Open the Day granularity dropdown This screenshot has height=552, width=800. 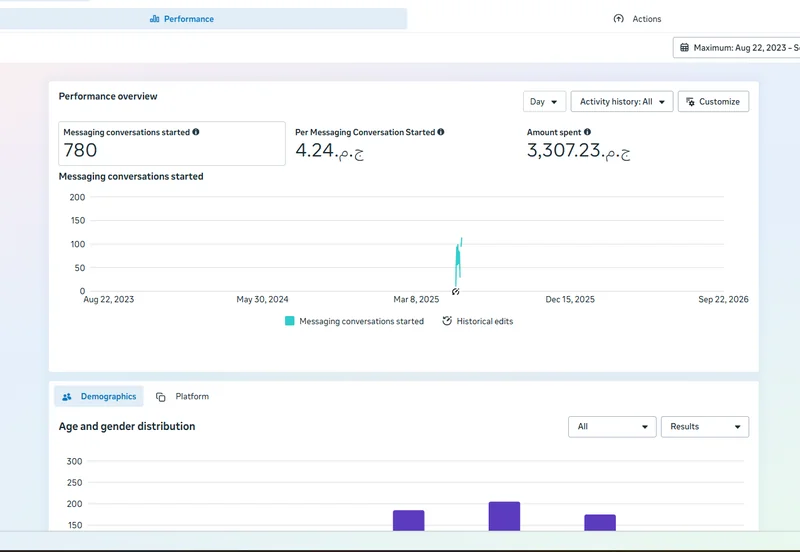544,102
